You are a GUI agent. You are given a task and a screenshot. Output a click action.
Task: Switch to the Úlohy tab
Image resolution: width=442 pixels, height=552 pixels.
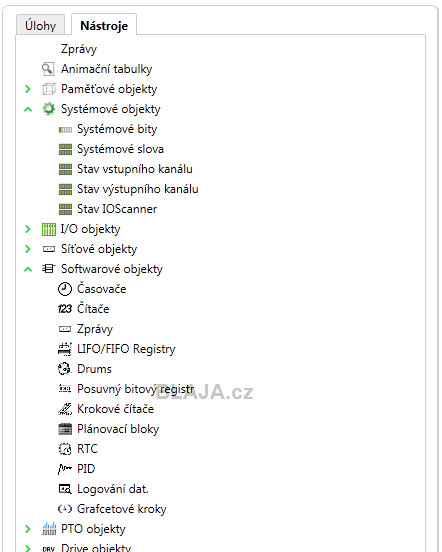pyautogui.click(x=40, y=25)
